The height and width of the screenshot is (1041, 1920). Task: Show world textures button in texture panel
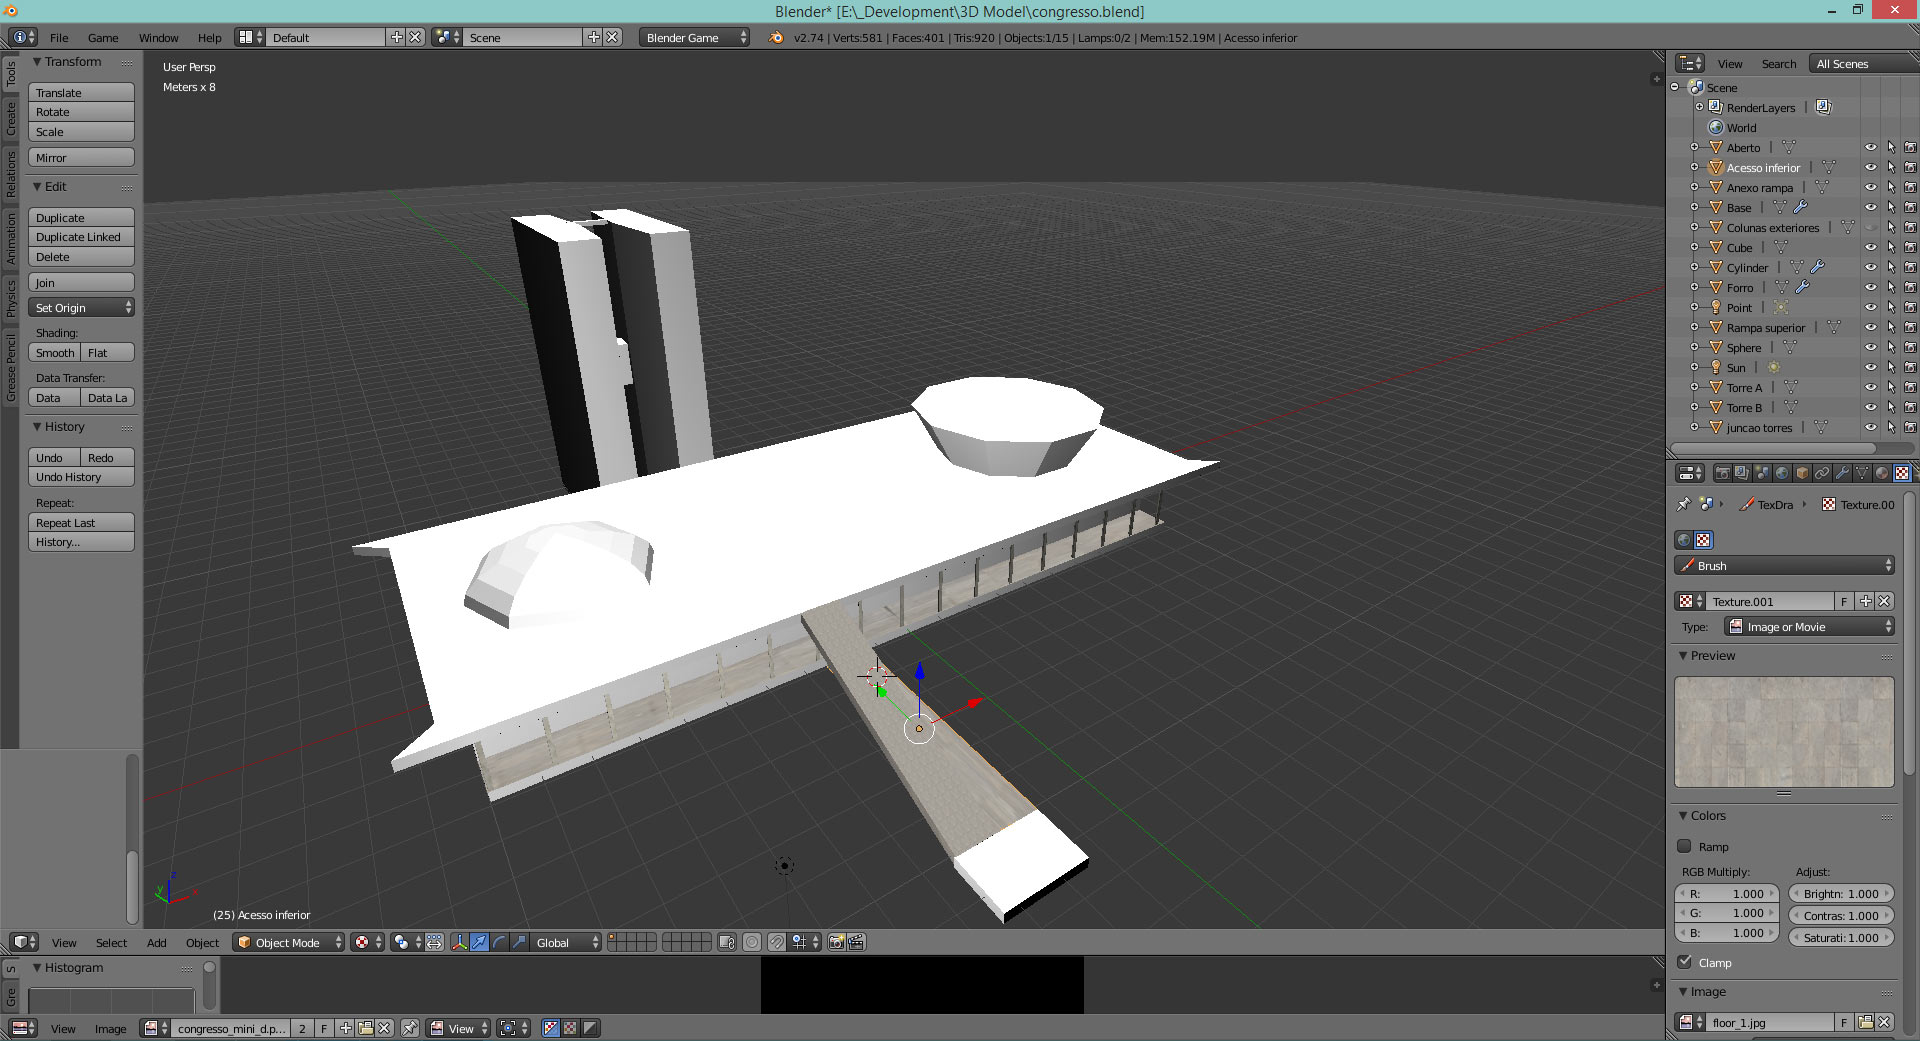pos(1684,540)
